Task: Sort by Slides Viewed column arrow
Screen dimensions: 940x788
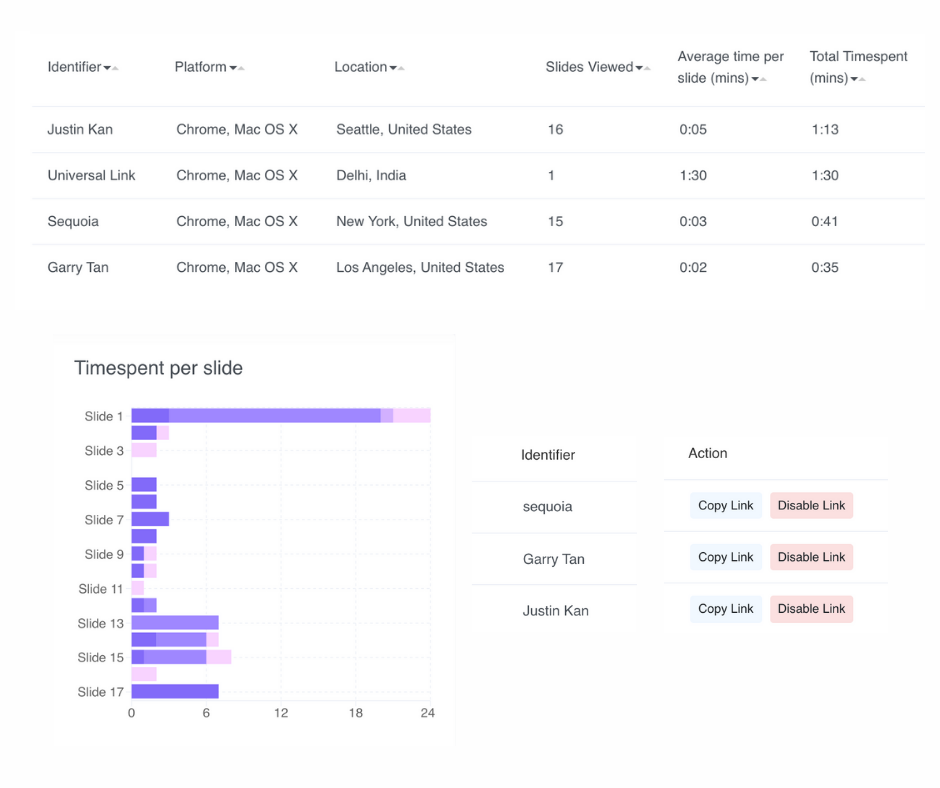Action: 643,68
